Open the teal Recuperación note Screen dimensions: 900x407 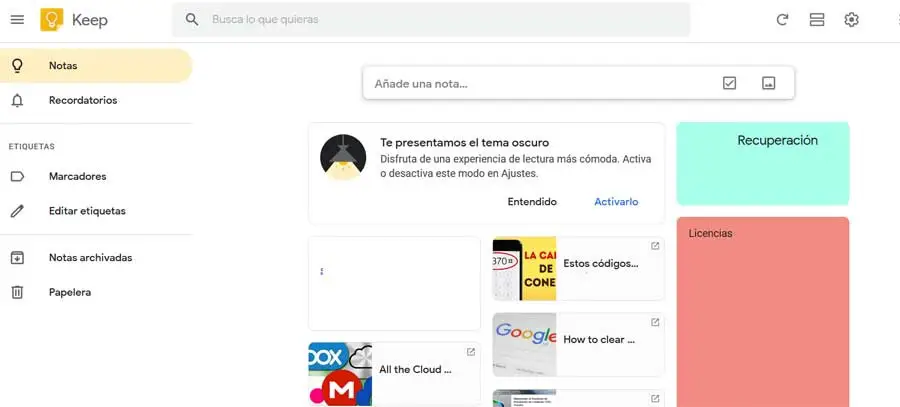click(x=763, y=163)
